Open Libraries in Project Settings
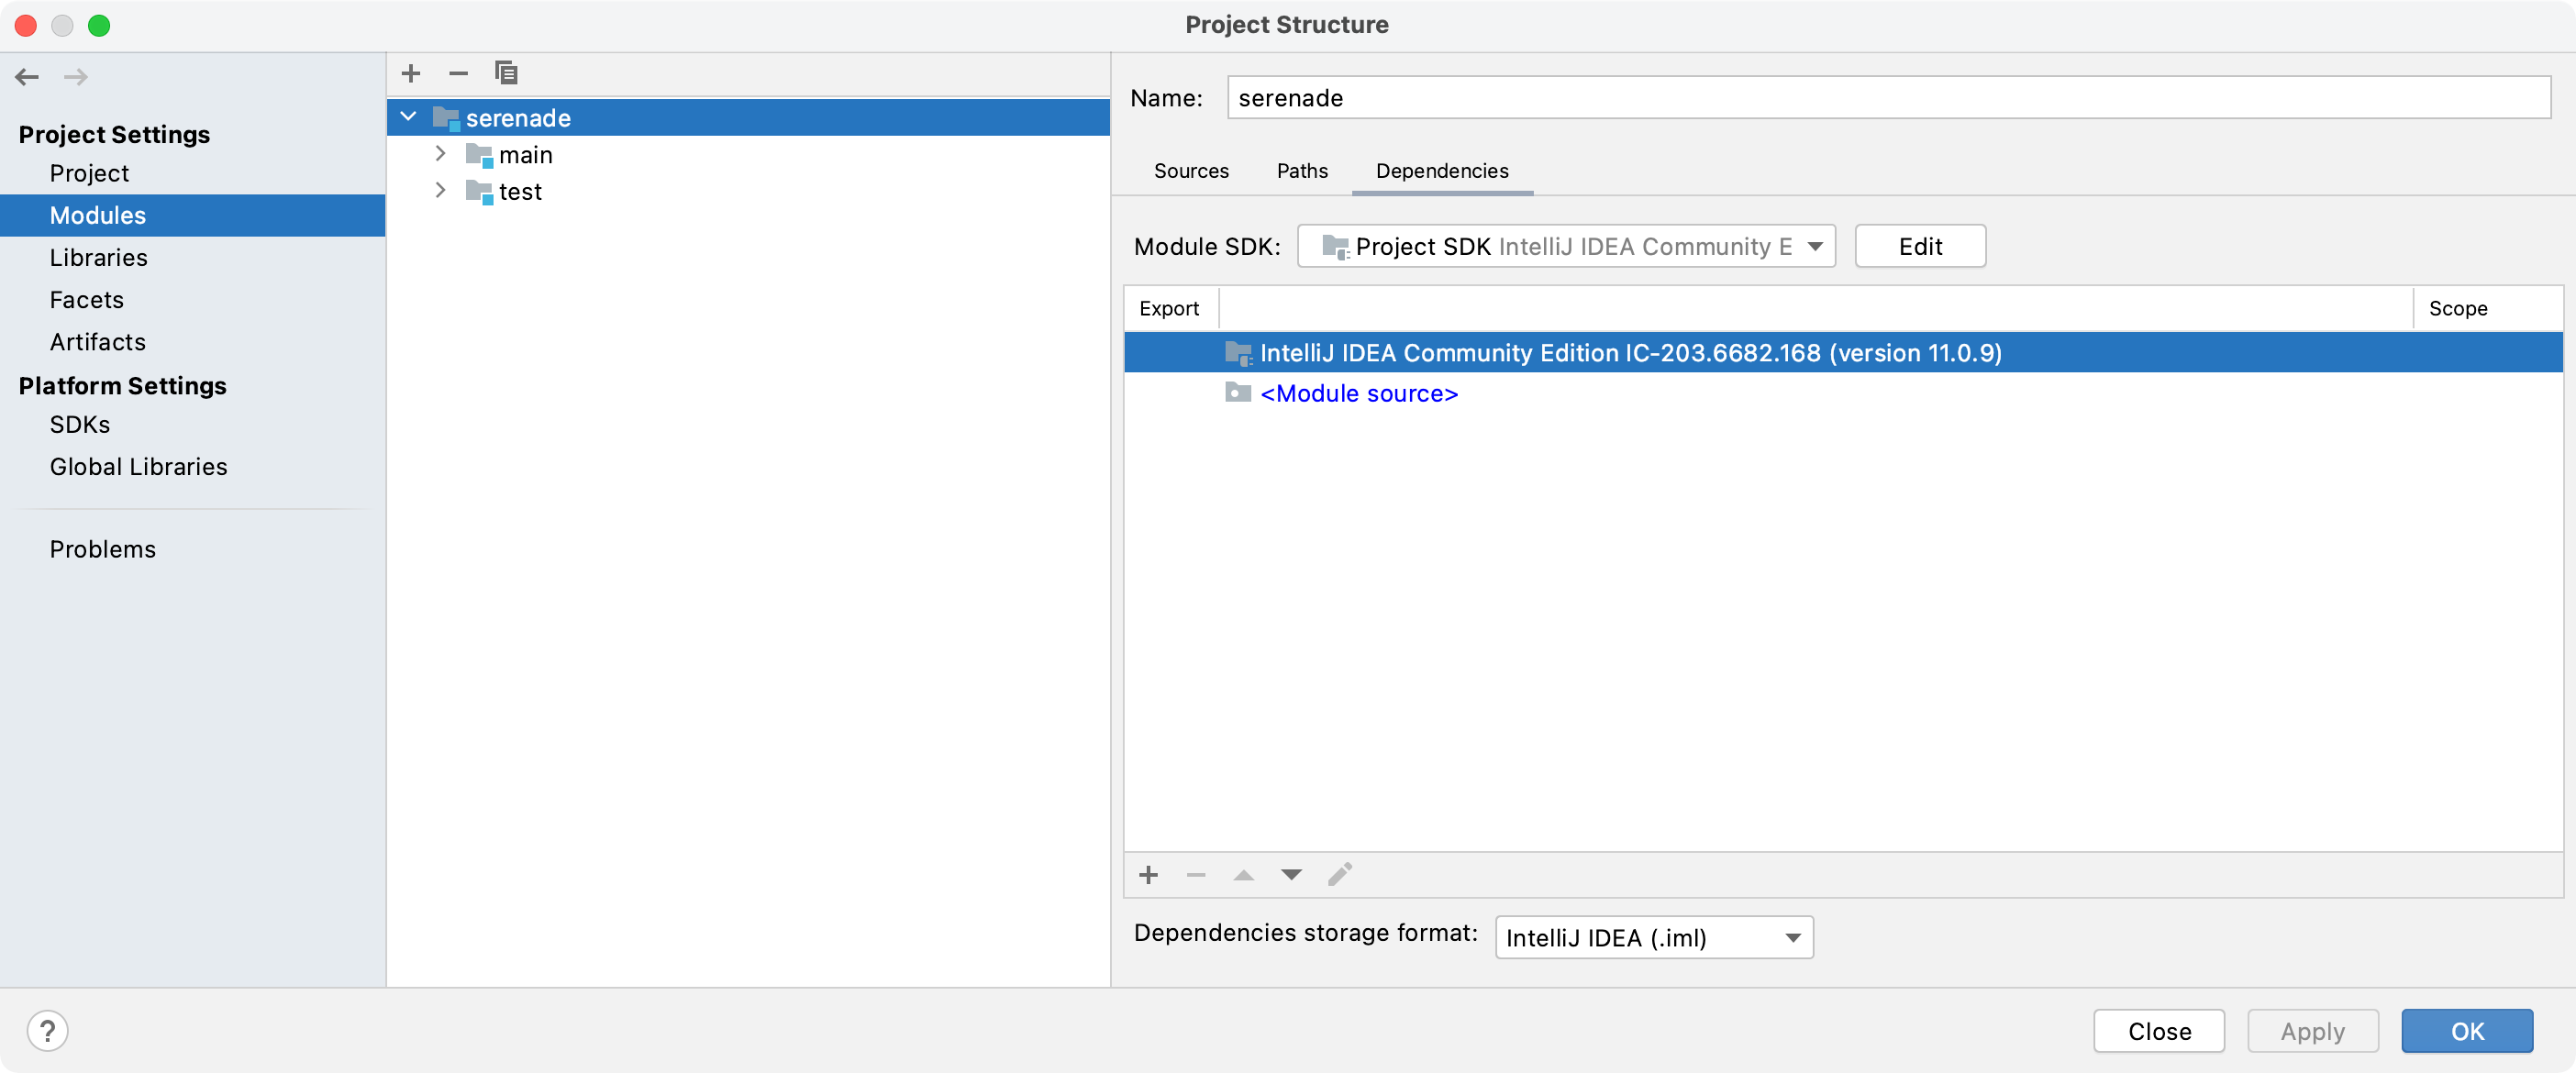The image size is (2576, 1073). [x=98, y=258]
